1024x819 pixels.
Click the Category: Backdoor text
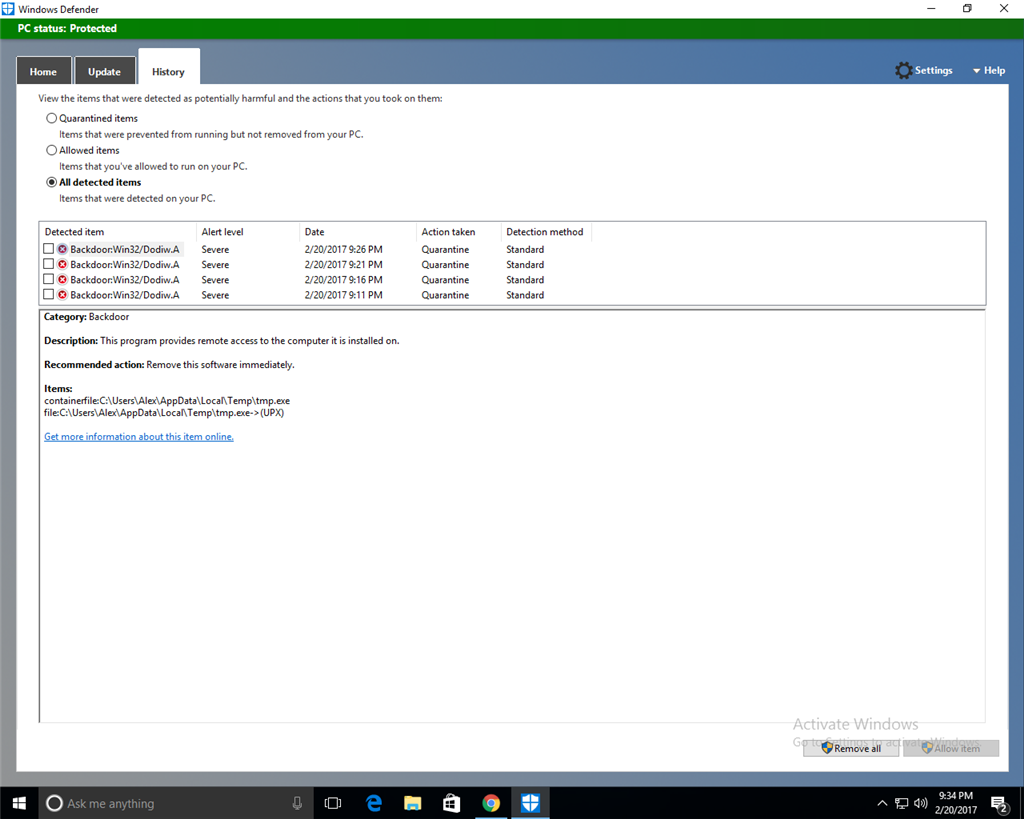pos(86,317)
